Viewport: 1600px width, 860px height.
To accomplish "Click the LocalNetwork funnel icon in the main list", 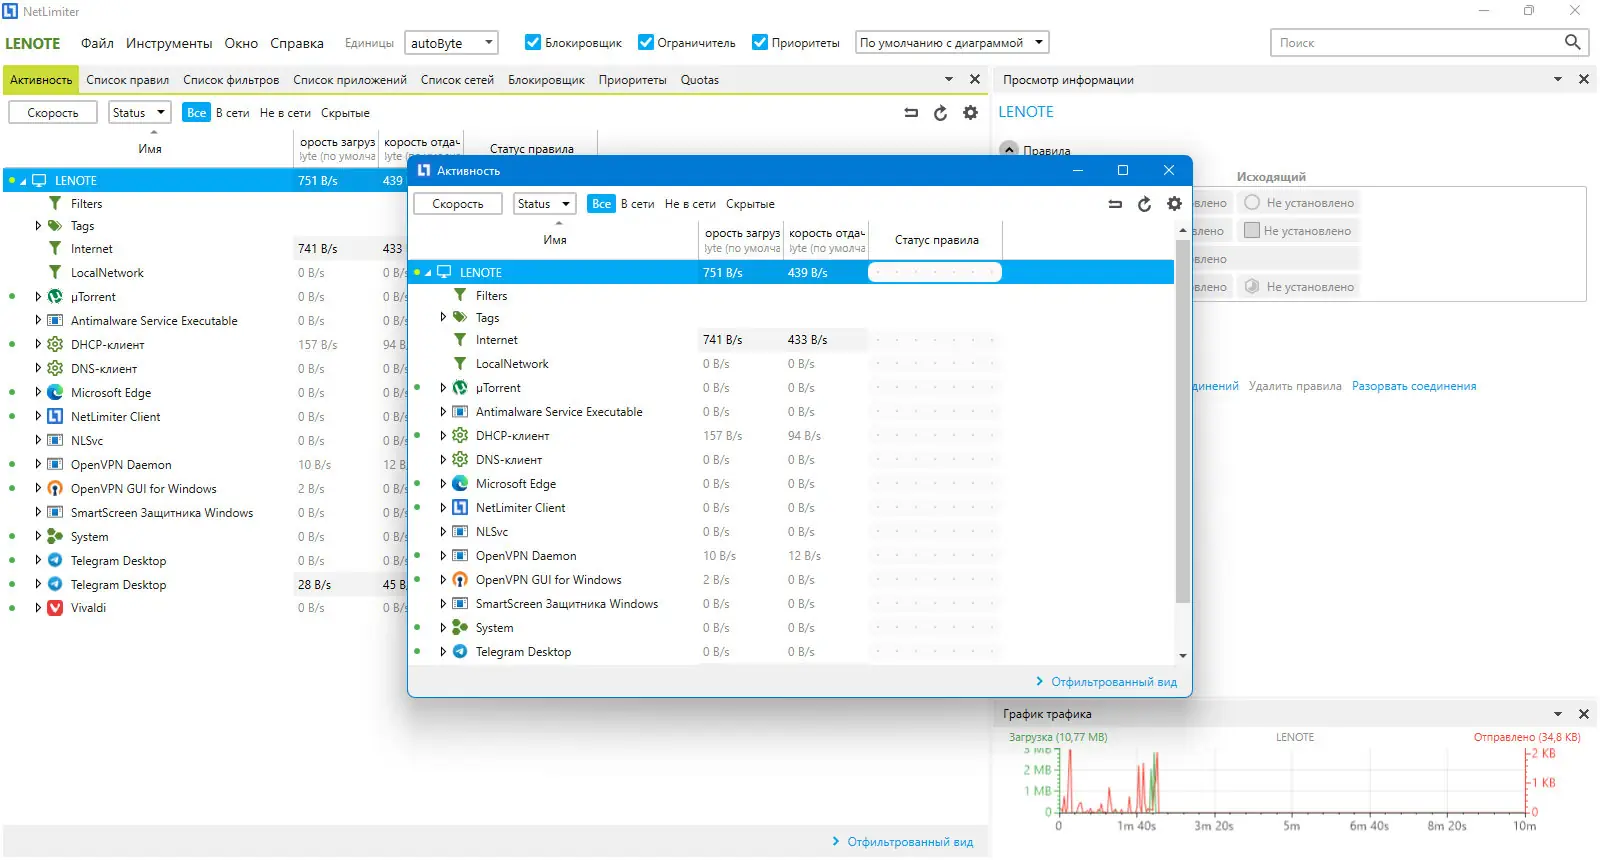I will [55, 272].
